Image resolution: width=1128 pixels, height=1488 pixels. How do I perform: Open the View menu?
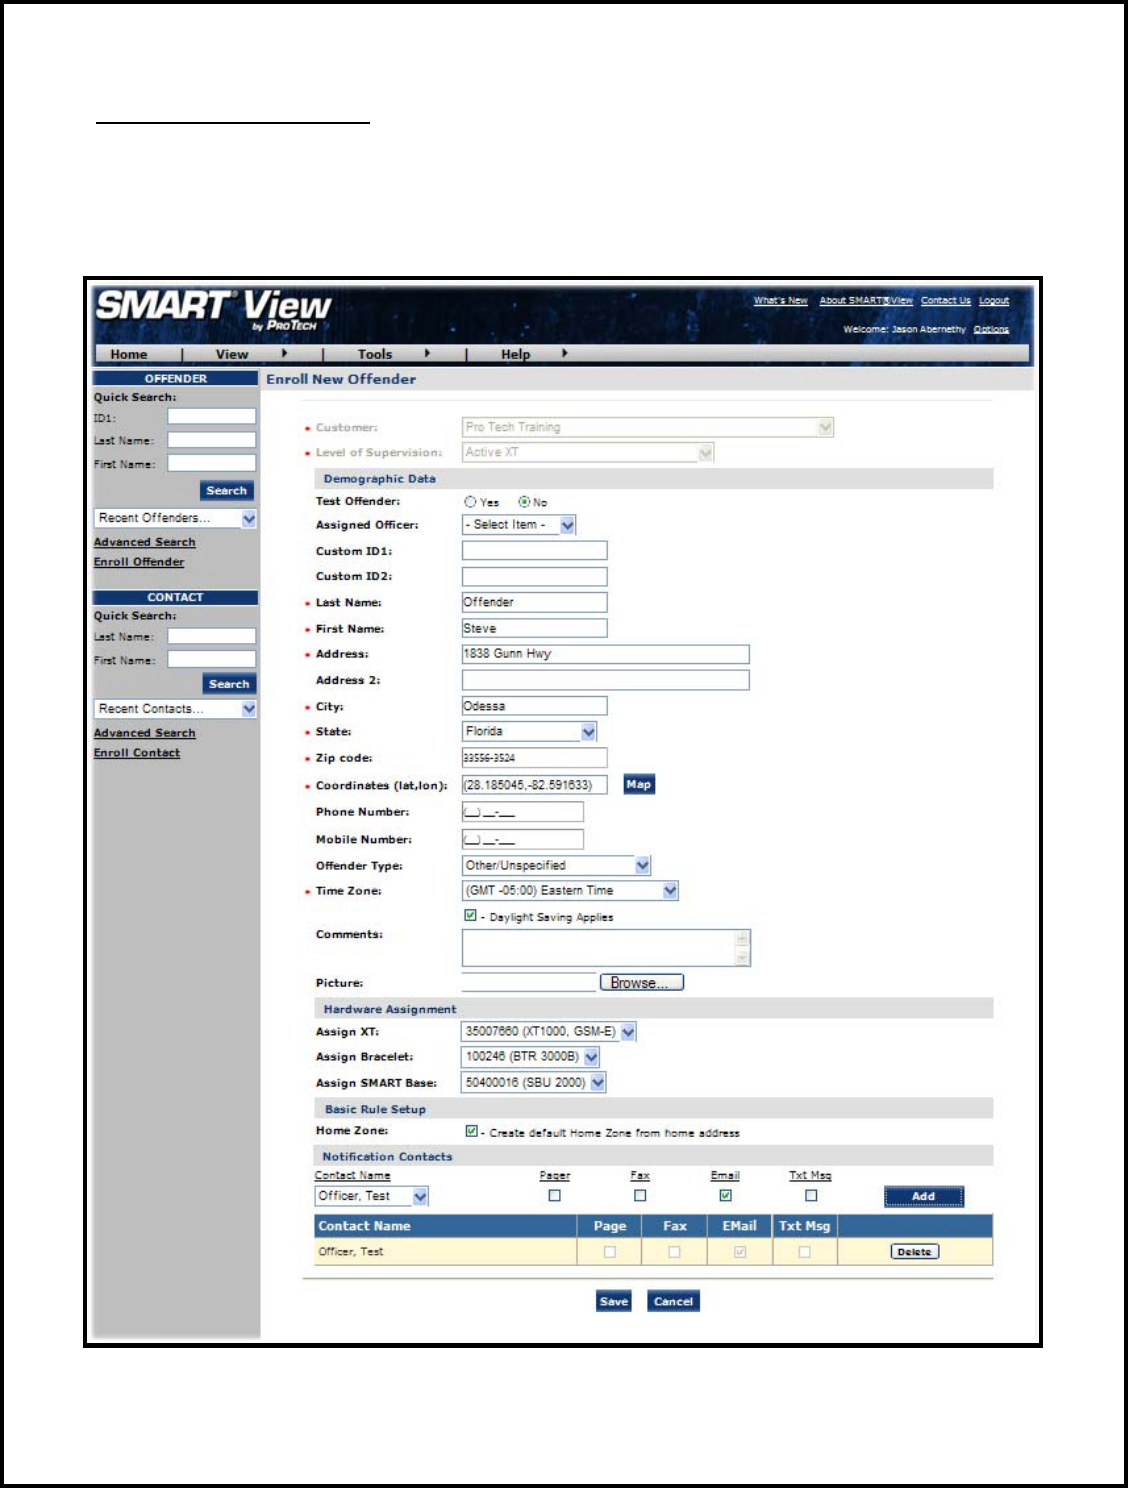(232, 354)
